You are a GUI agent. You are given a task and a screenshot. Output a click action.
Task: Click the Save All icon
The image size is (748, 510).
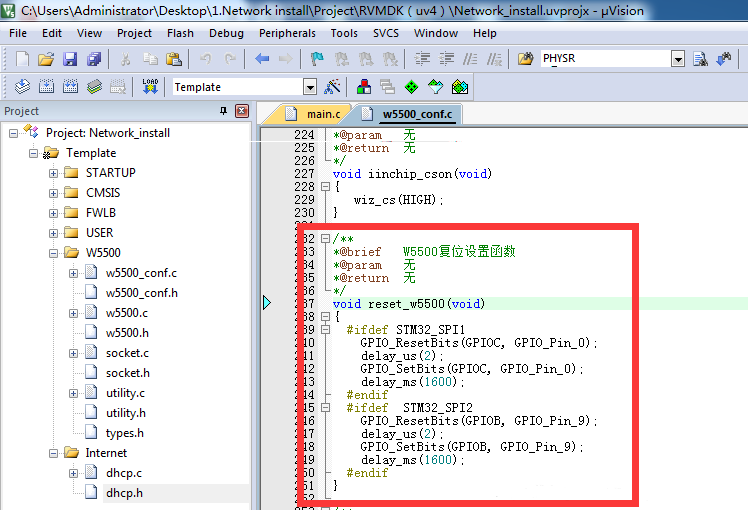(94, 59)
